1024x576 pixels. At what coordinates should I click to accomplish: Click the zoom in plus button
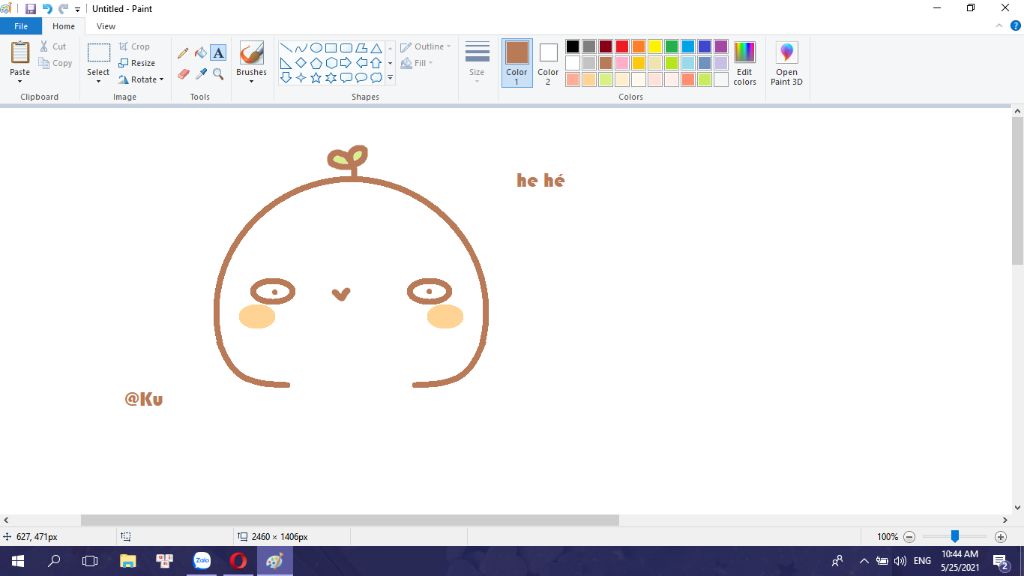click(x=1000, y=537)
